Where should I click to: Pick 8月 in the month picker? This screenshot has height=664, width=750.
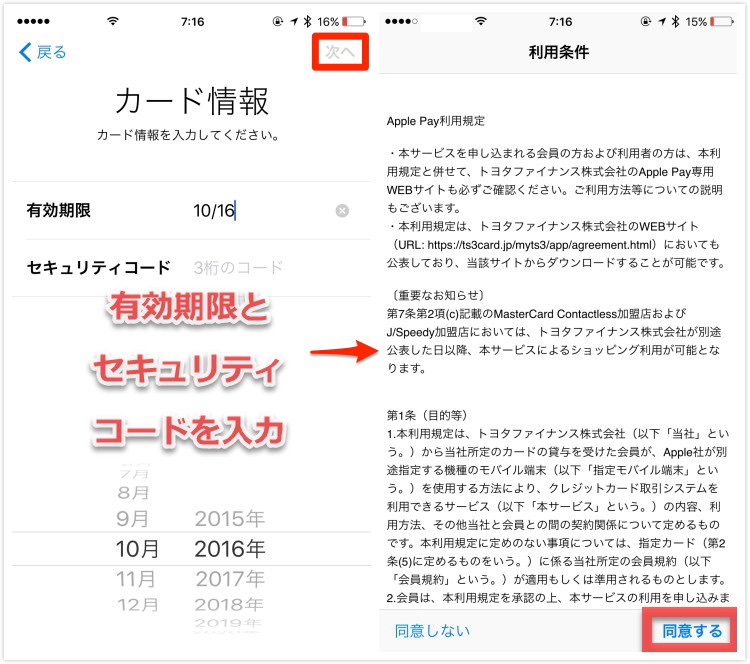tap(133, 492)
